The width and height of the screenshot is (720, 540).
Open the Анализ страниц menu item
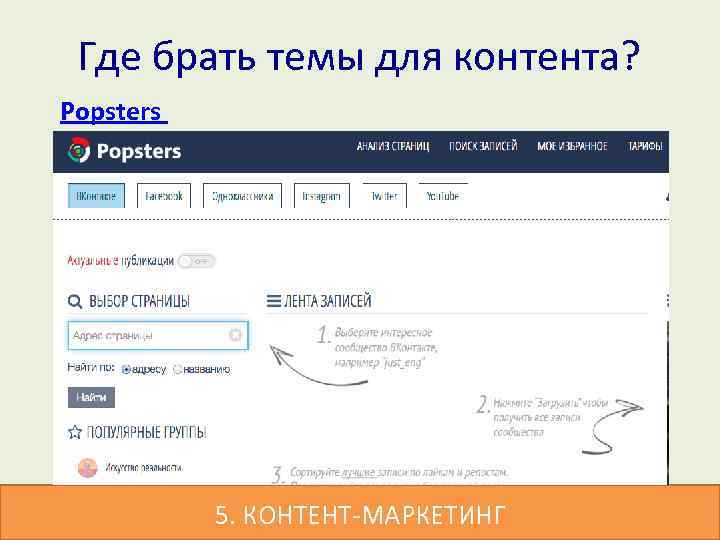click(x=393, y=146)
